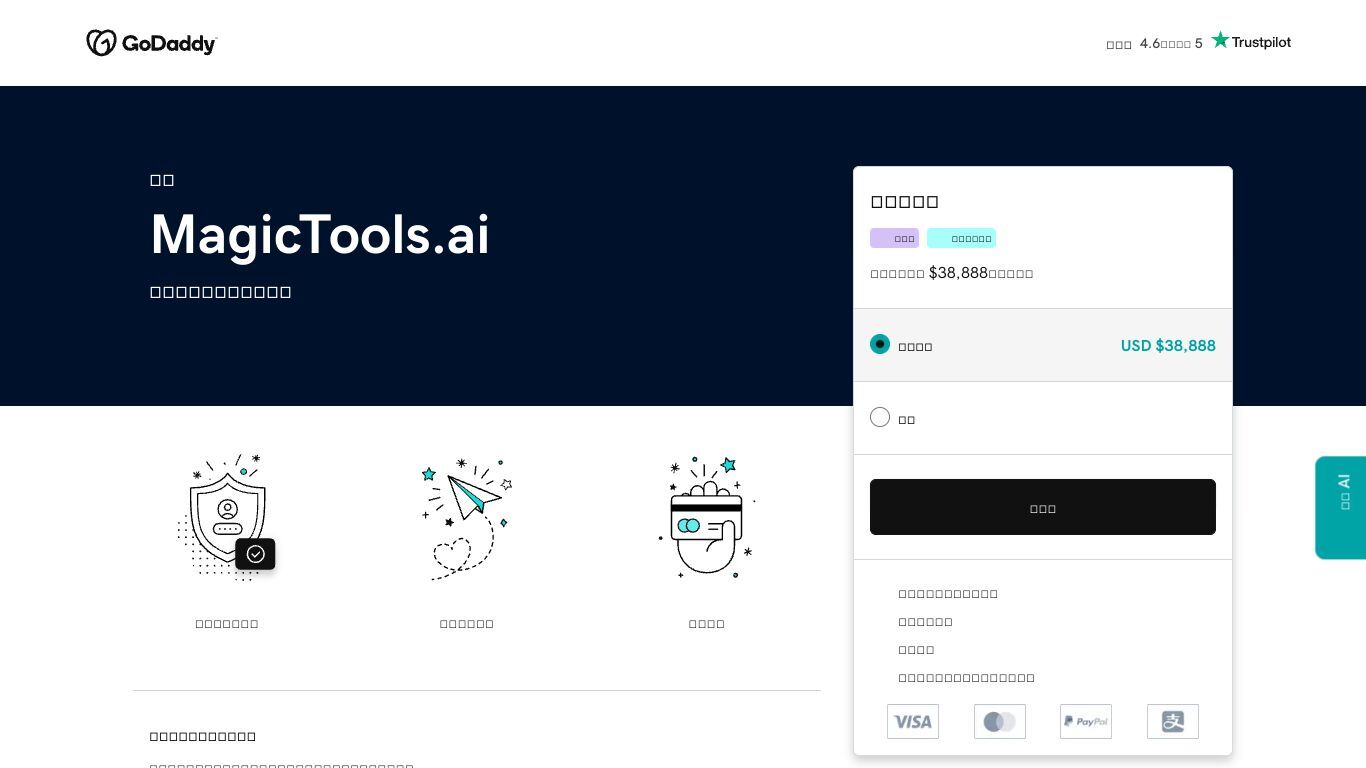Click the Visa payment icon
Viewport: 1366px width, 768px height.
[x=912, y=721]
